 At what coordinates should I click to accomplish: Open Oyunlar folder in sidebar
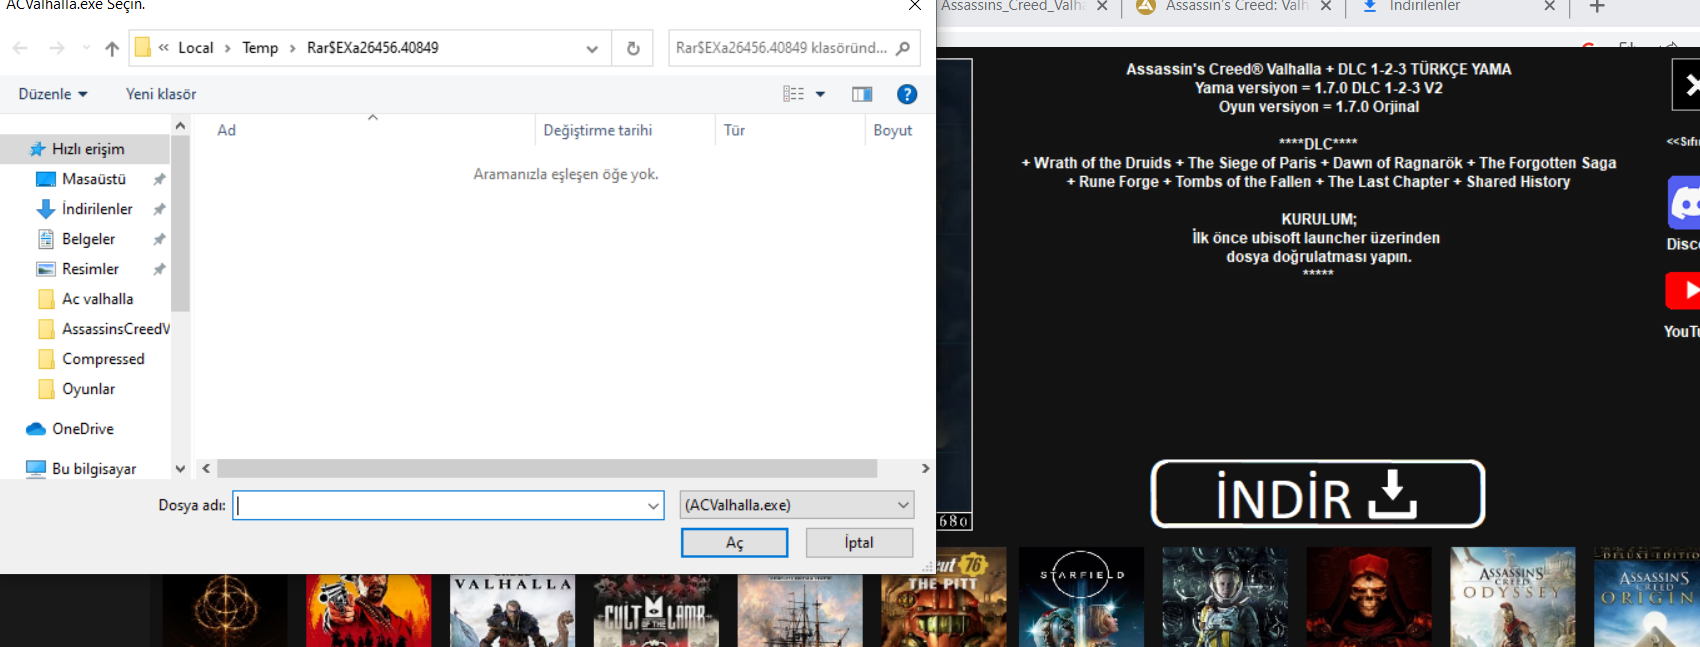pos(88,389)
